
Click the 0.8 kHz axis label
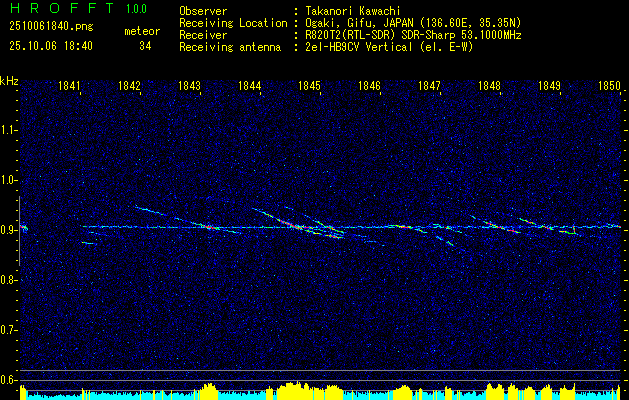point(8,280)
